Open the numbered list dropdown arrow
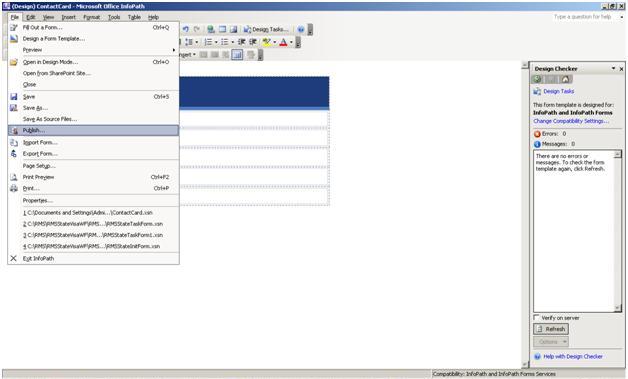Image resolution: width=628 pixels, height=379 pixels. tap(216, 42)
